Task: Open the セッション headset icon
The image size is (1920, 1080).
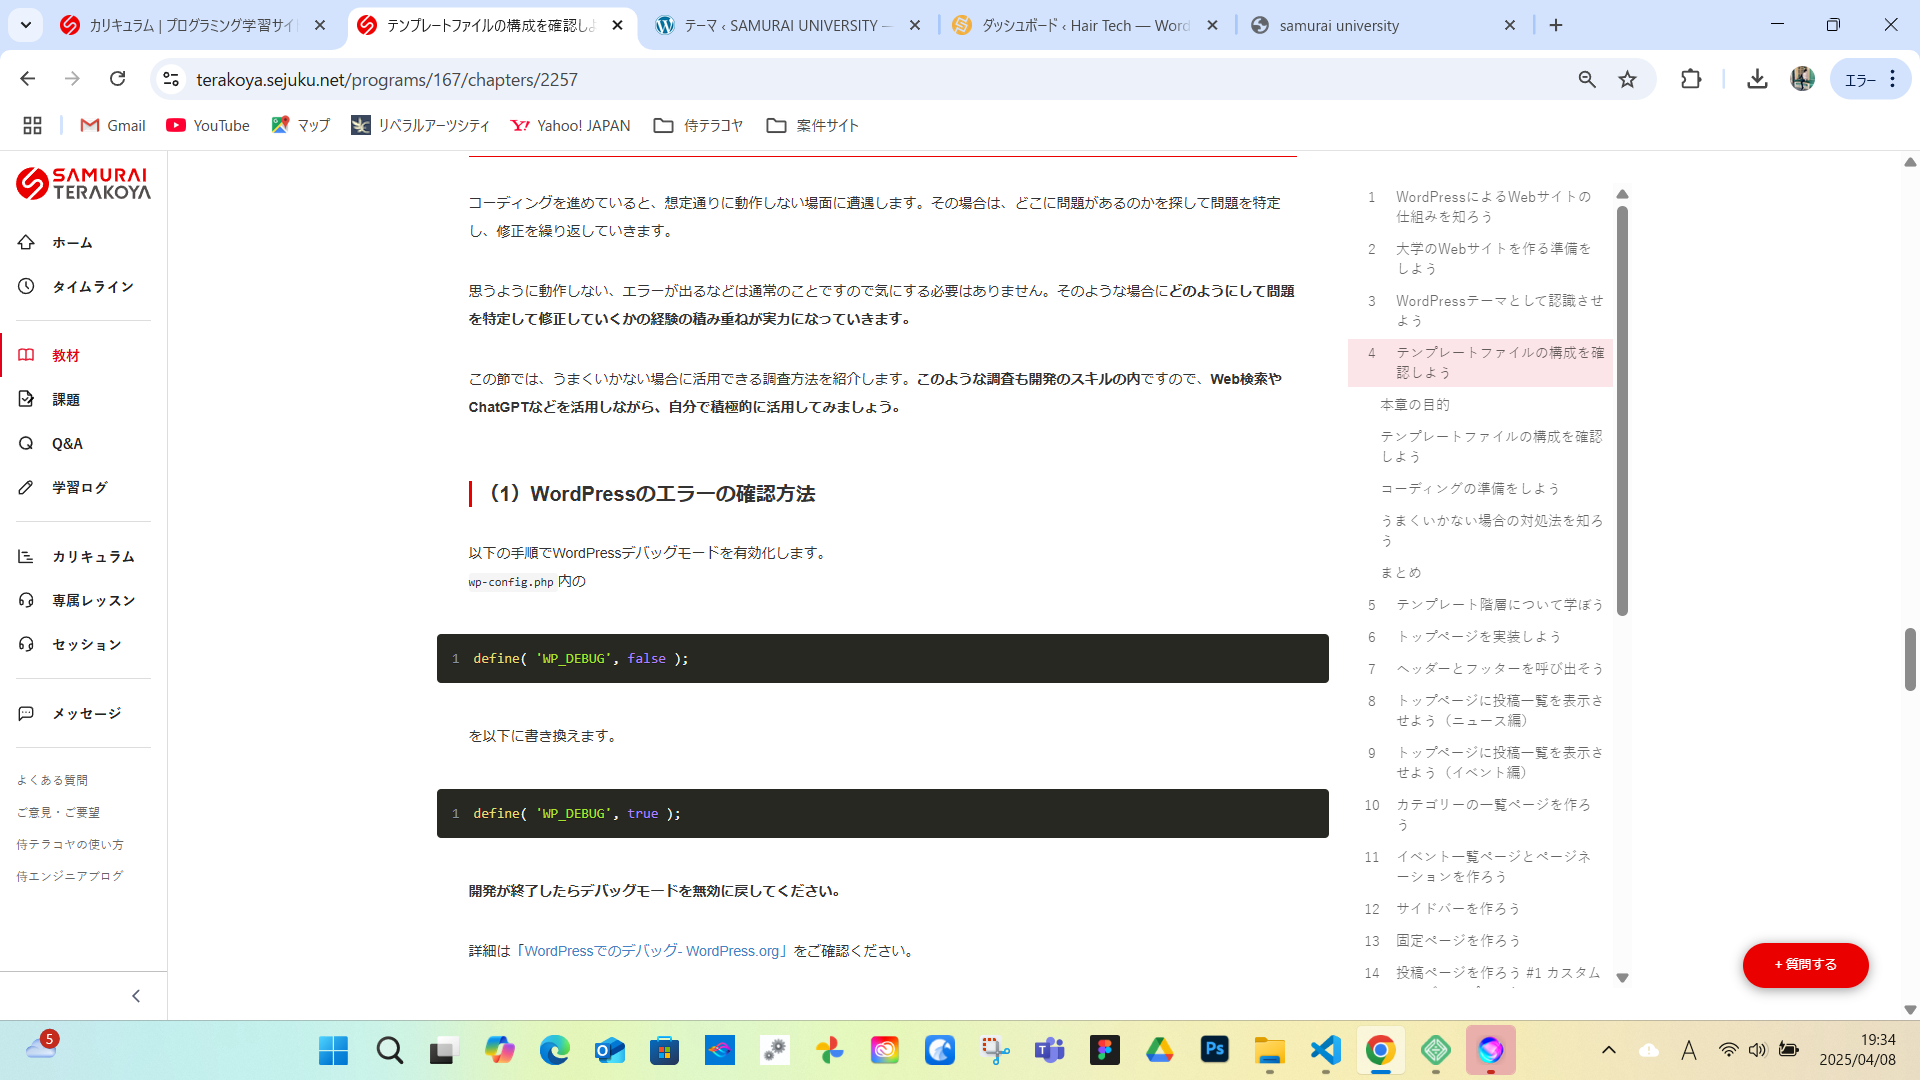Action: (x=26, y=644)
